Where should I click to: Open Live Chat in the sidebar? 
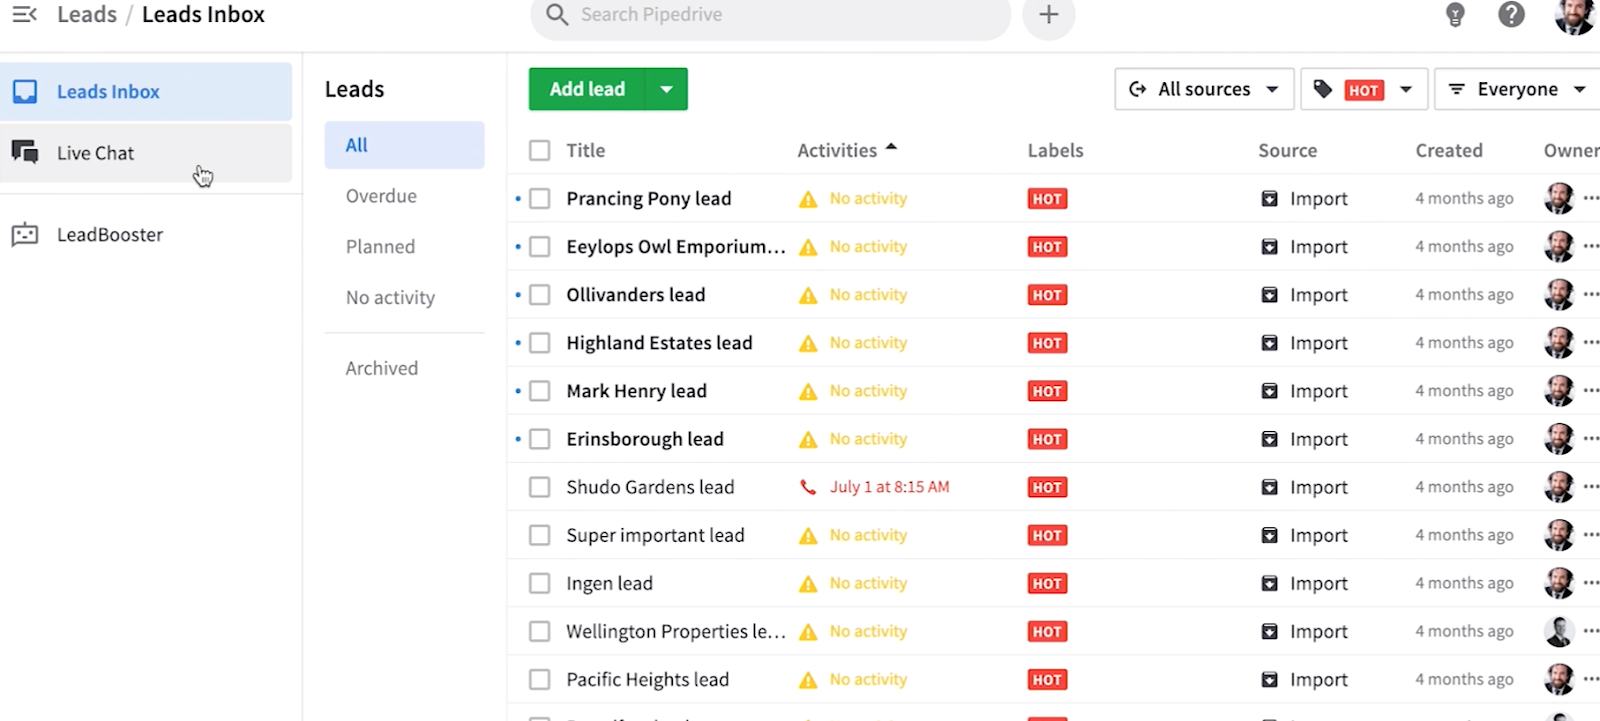coord(96,153)
